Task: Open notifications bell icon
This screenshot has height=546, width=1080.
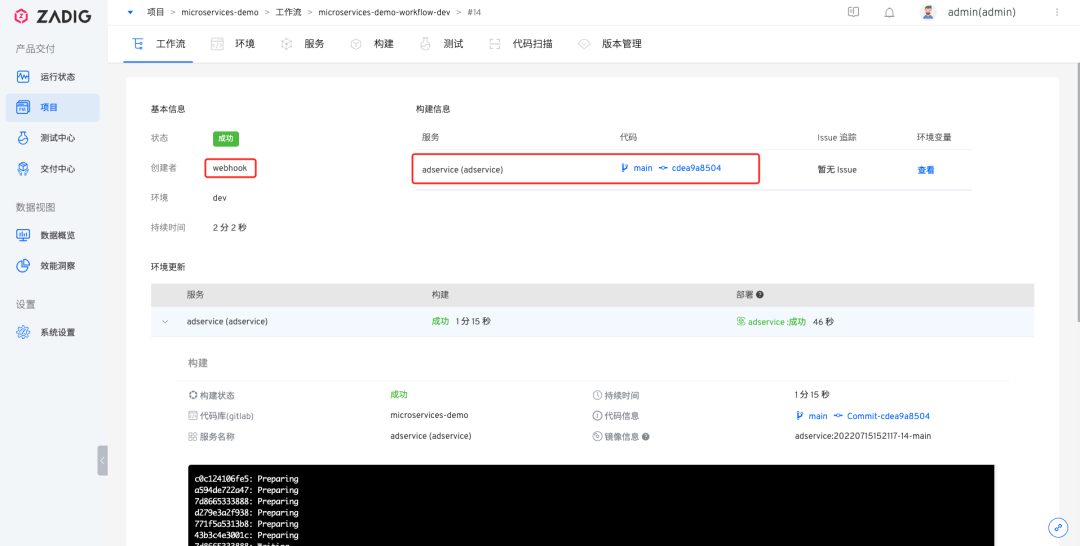Action: coord(889,12)
